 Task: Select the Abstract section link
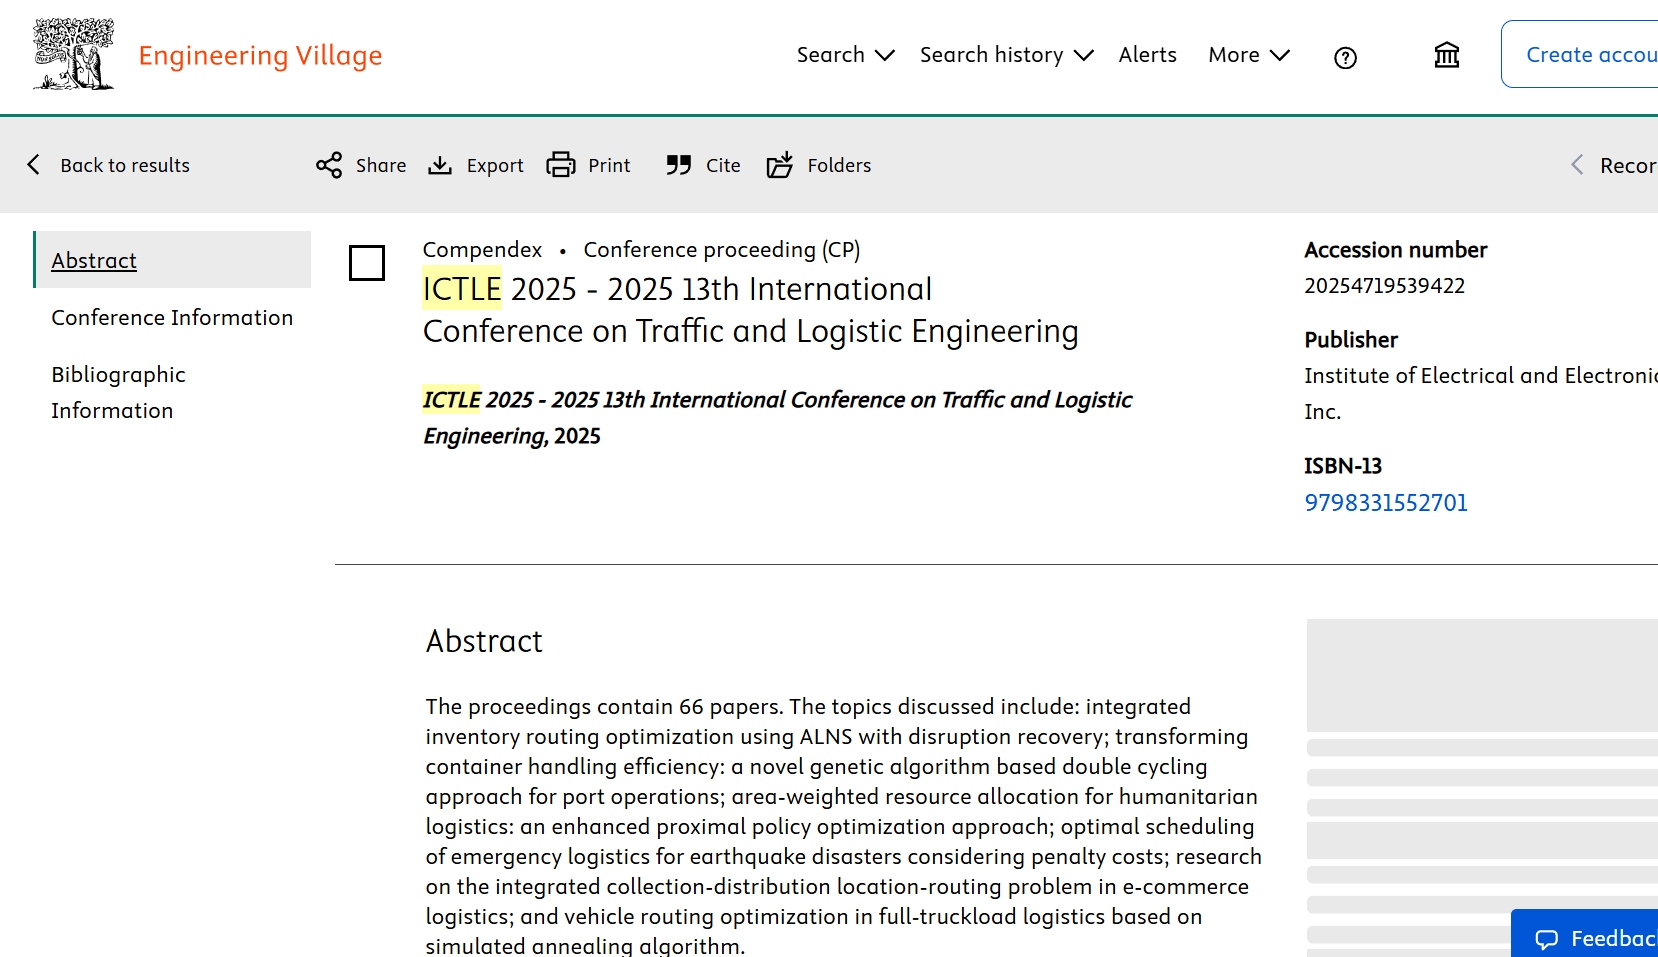click(x=94, y=261)
